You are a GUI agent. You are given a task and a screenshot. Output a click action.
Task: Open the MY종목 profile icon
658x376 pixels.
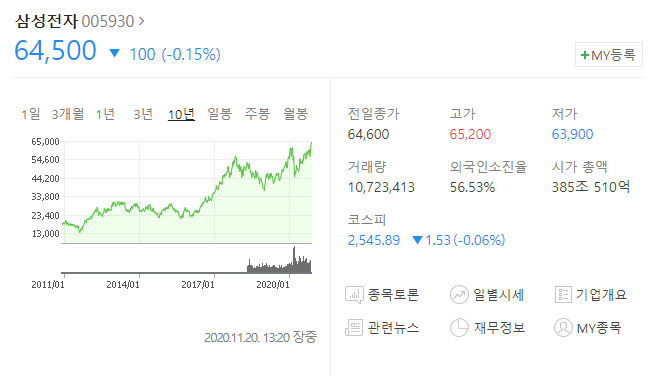[x=563, y=328]
